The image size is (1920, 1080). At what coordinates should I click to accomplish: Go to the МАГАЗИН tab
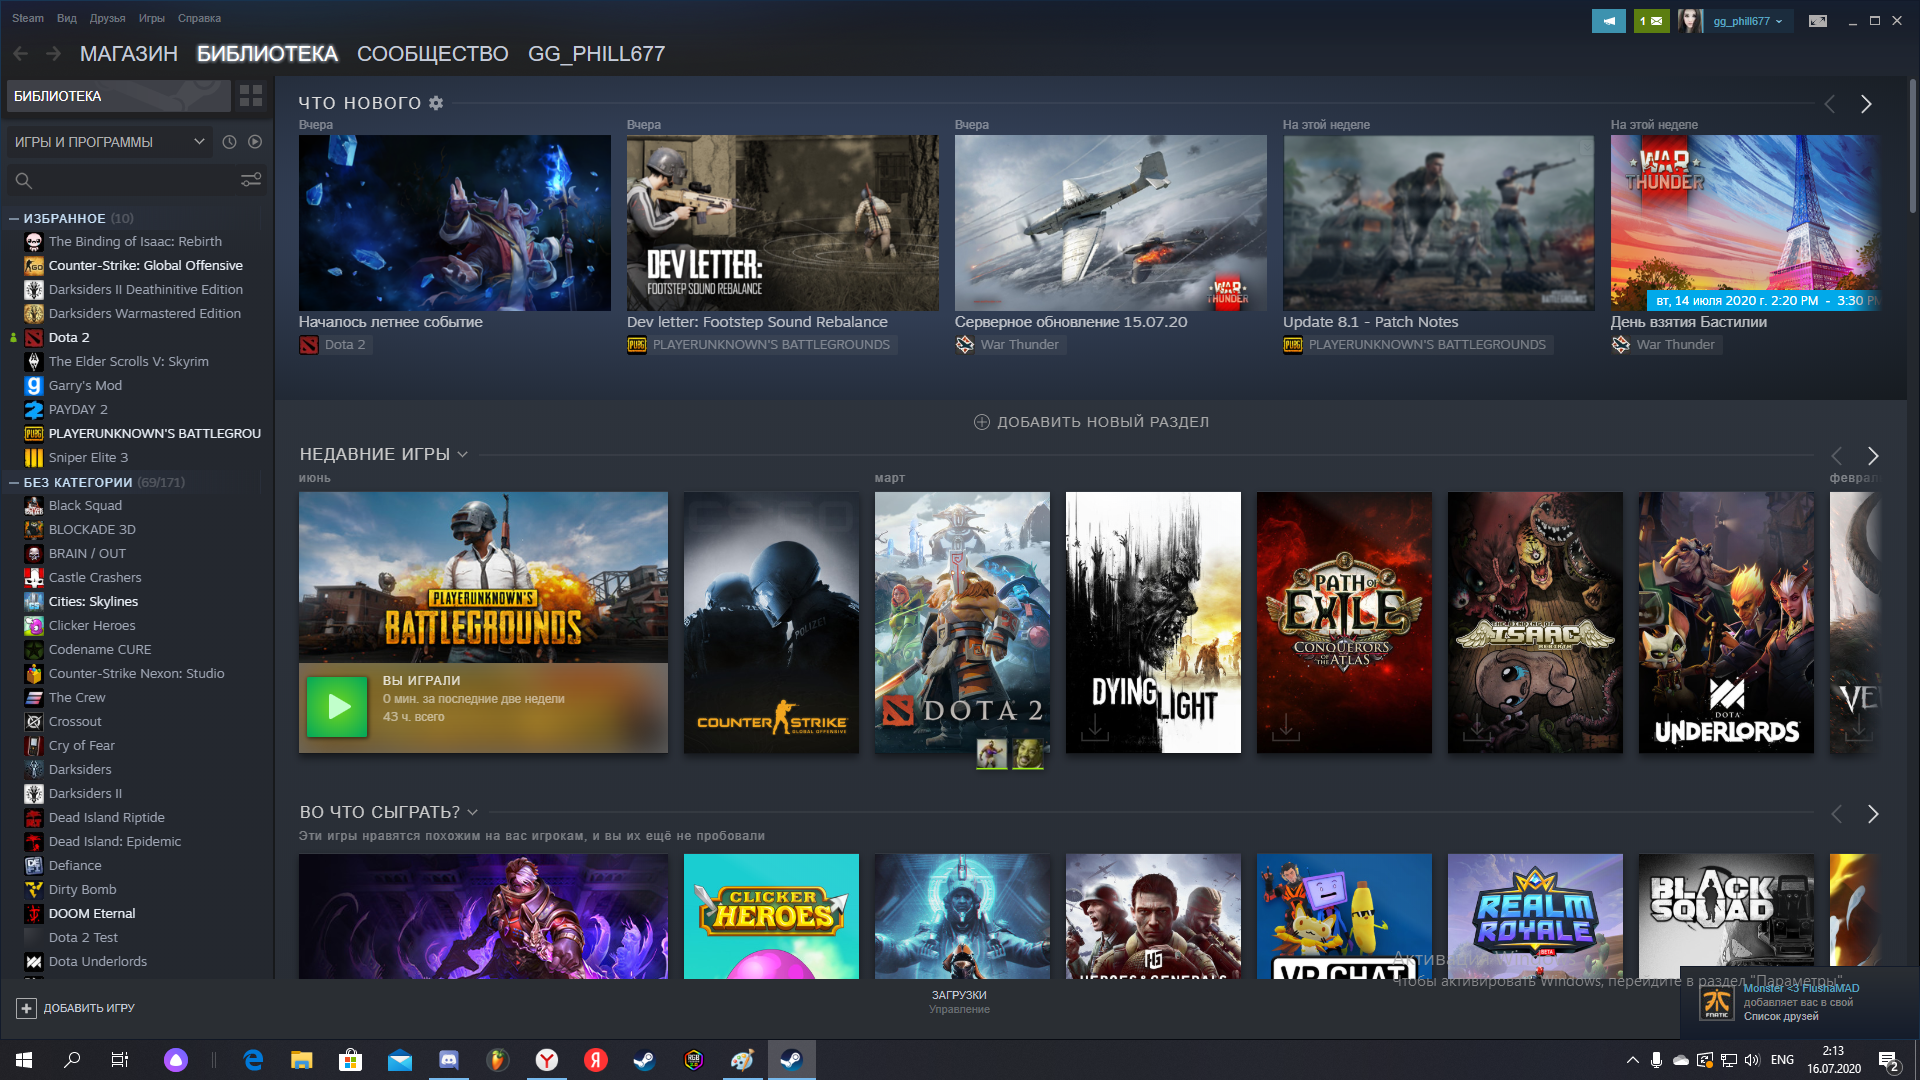(128, 54)
